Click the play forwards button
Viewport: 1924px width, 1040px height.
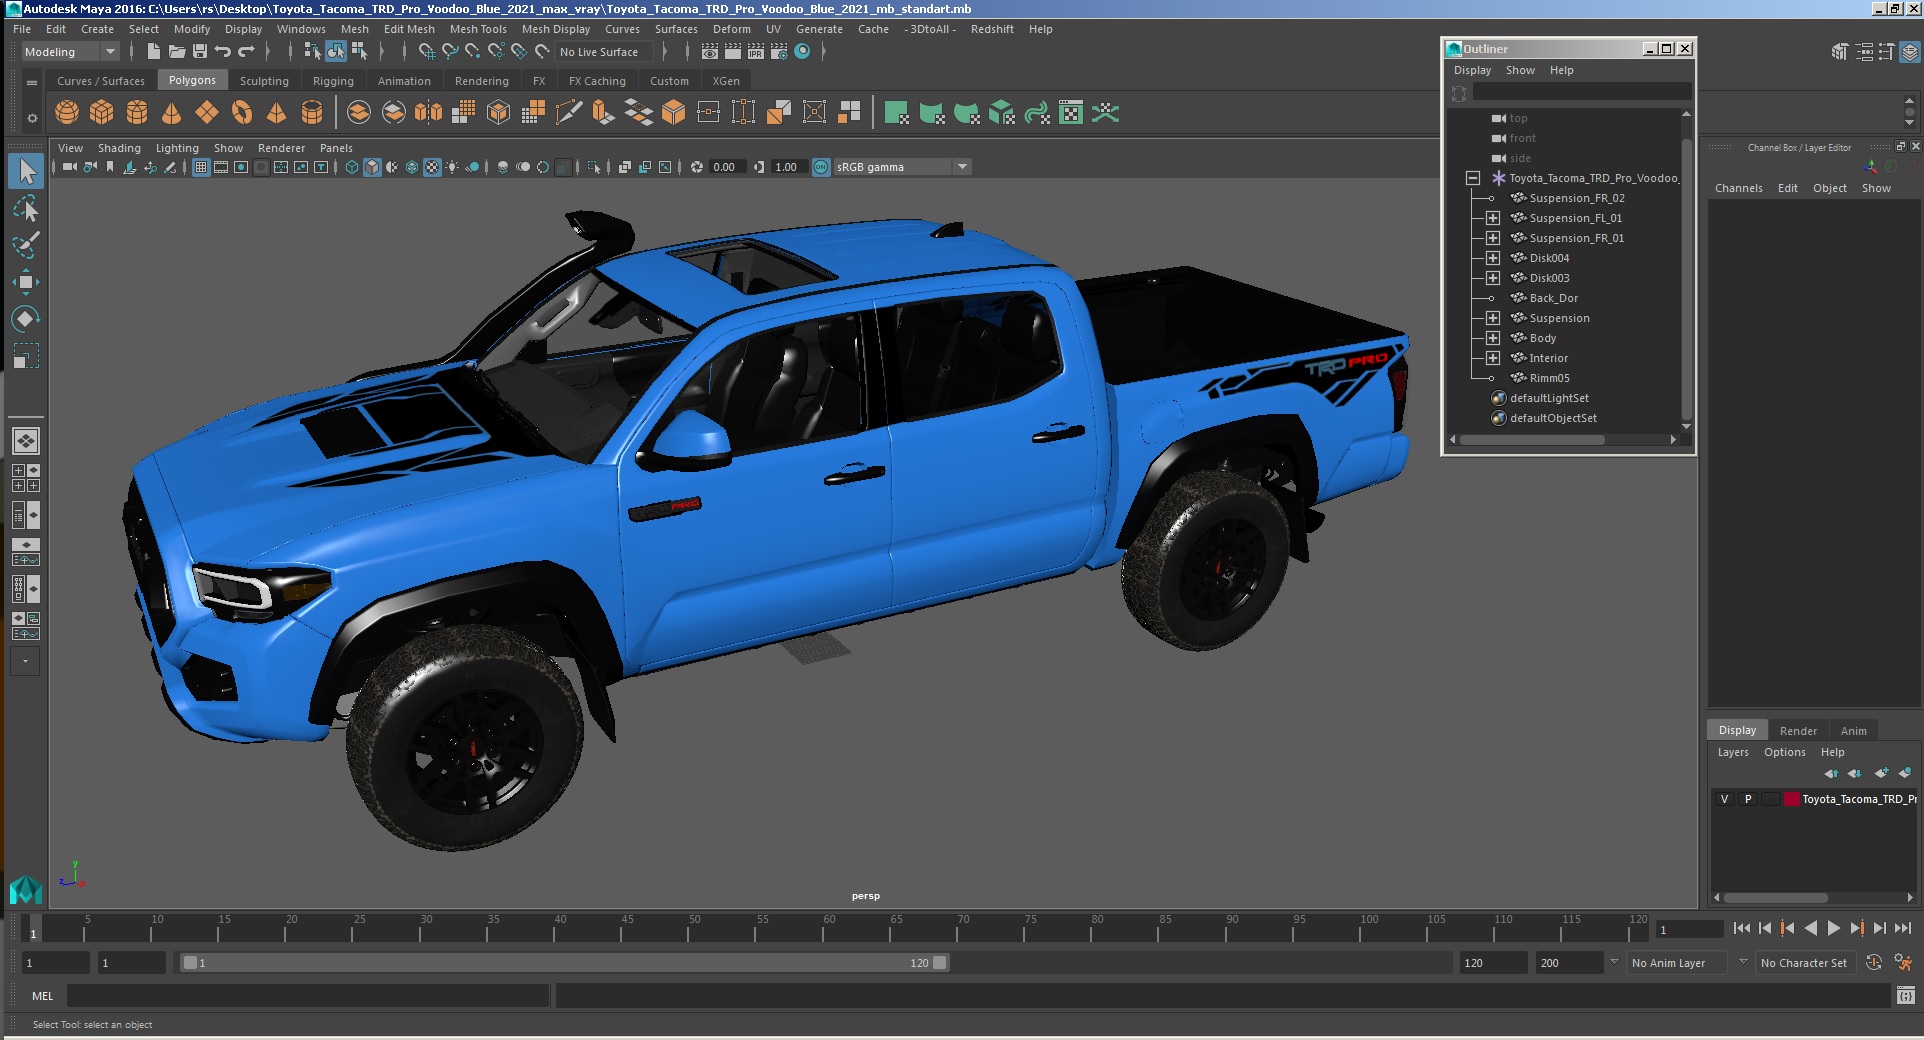pyautogui.click(x=1833, y=928)
